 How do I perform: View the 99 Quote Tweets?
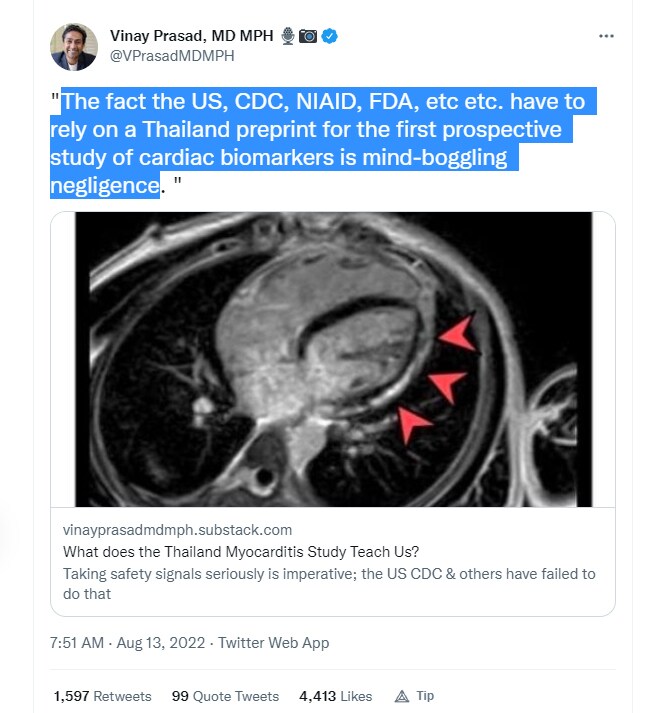(225, 696)
